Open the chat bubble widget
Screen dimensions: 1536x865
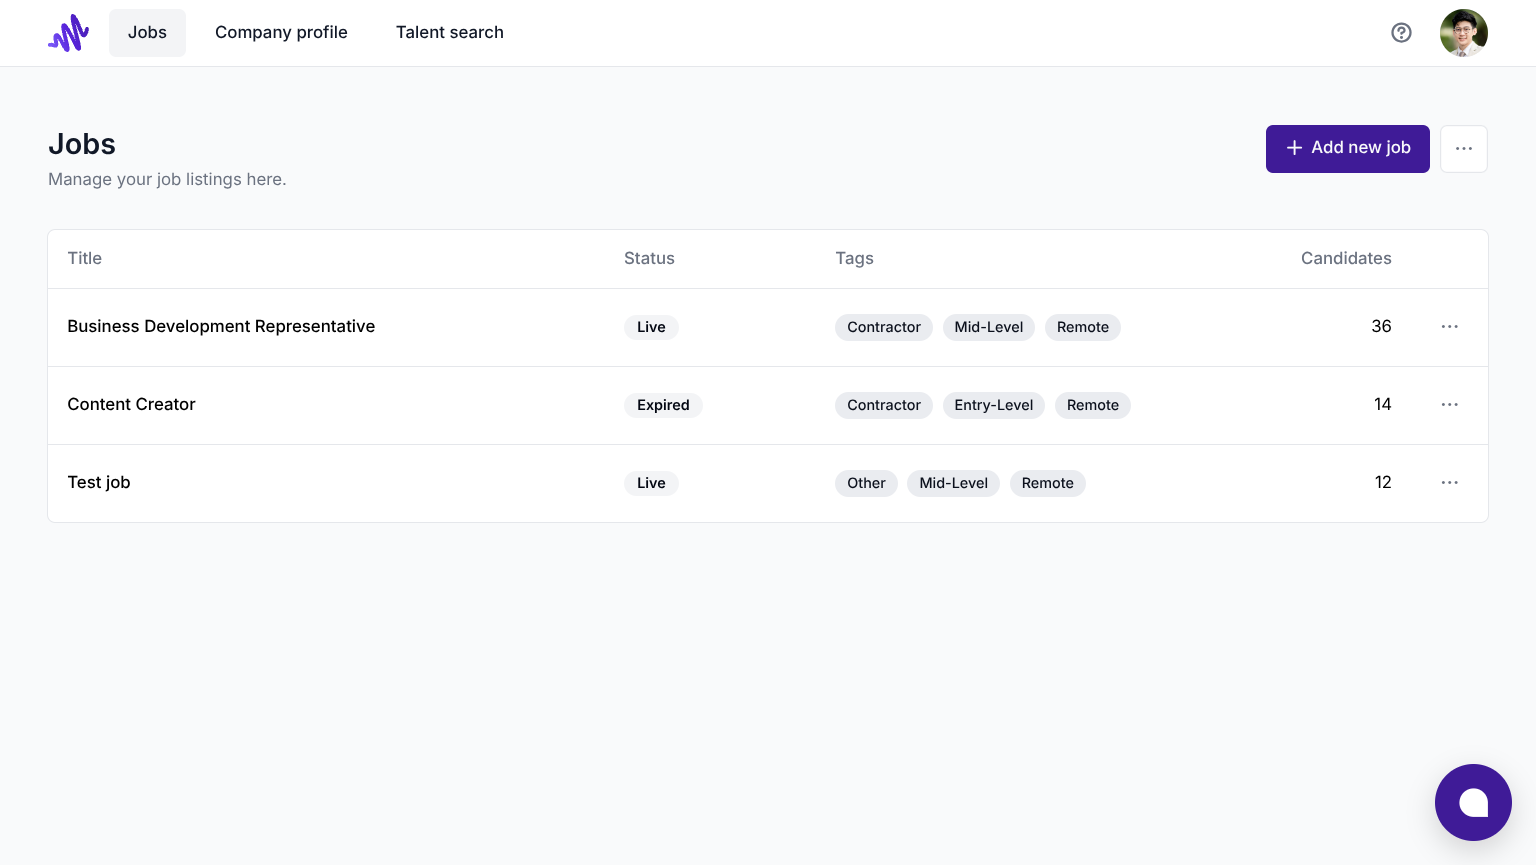(1473, 802)
